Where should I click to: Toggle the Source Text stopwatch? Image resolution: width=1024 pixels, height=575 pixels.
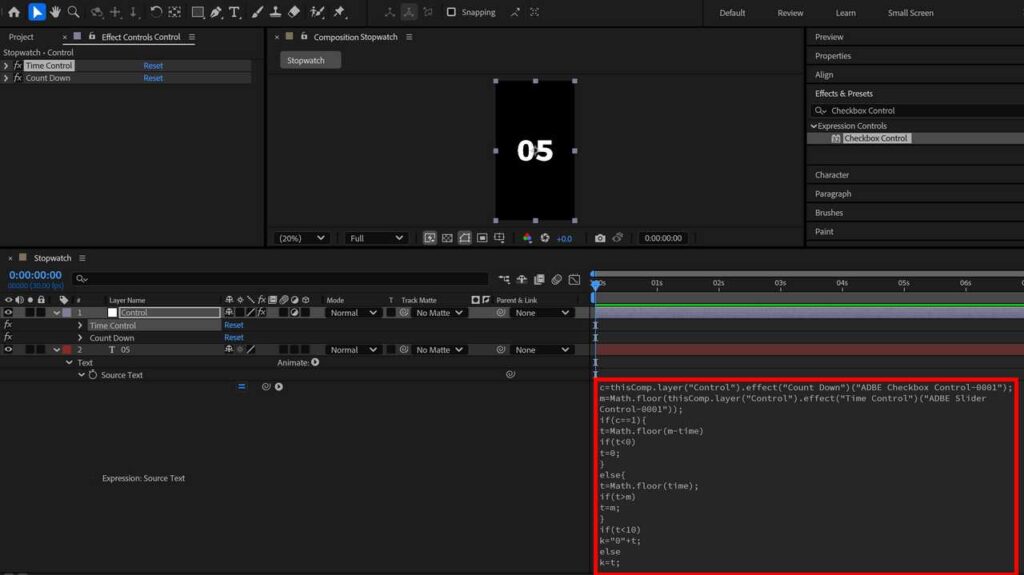93,375
